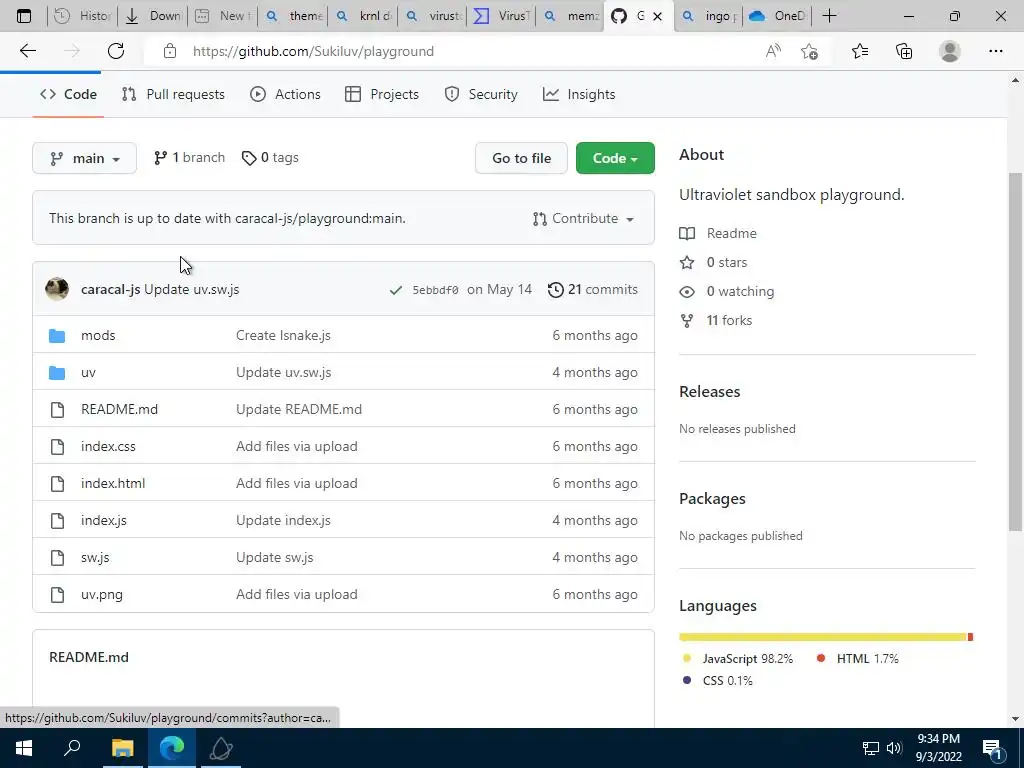Open the browser profile icon

tap(950, 51)
